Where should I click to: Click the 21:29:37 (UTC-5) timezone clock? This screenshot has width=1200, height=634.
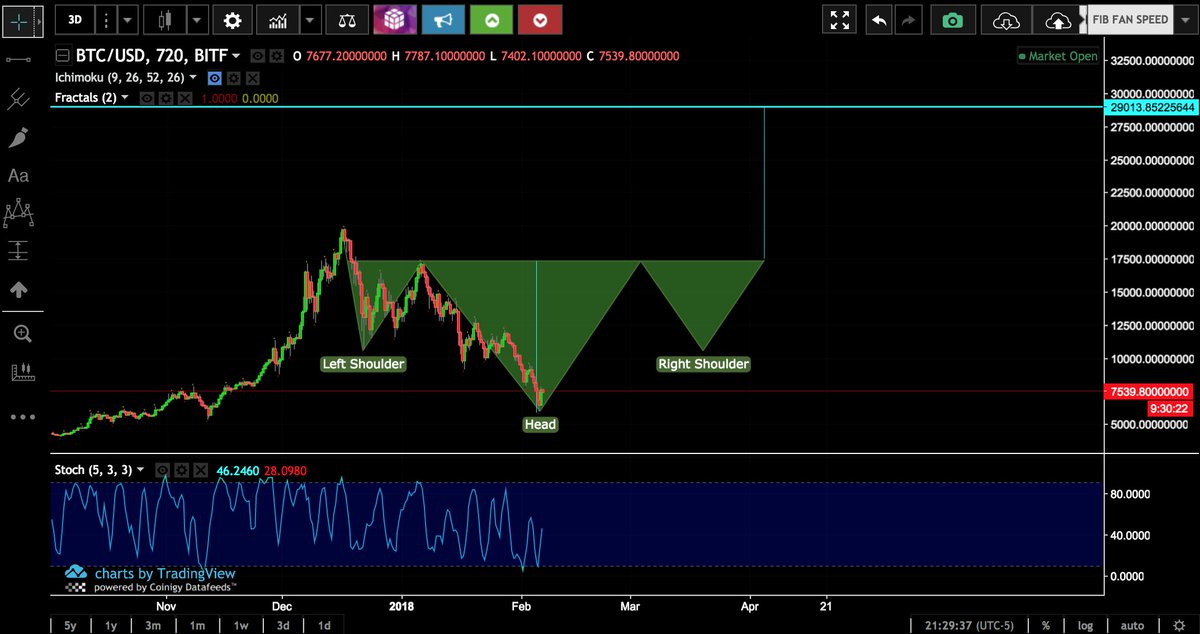click(x=970, y=625)
